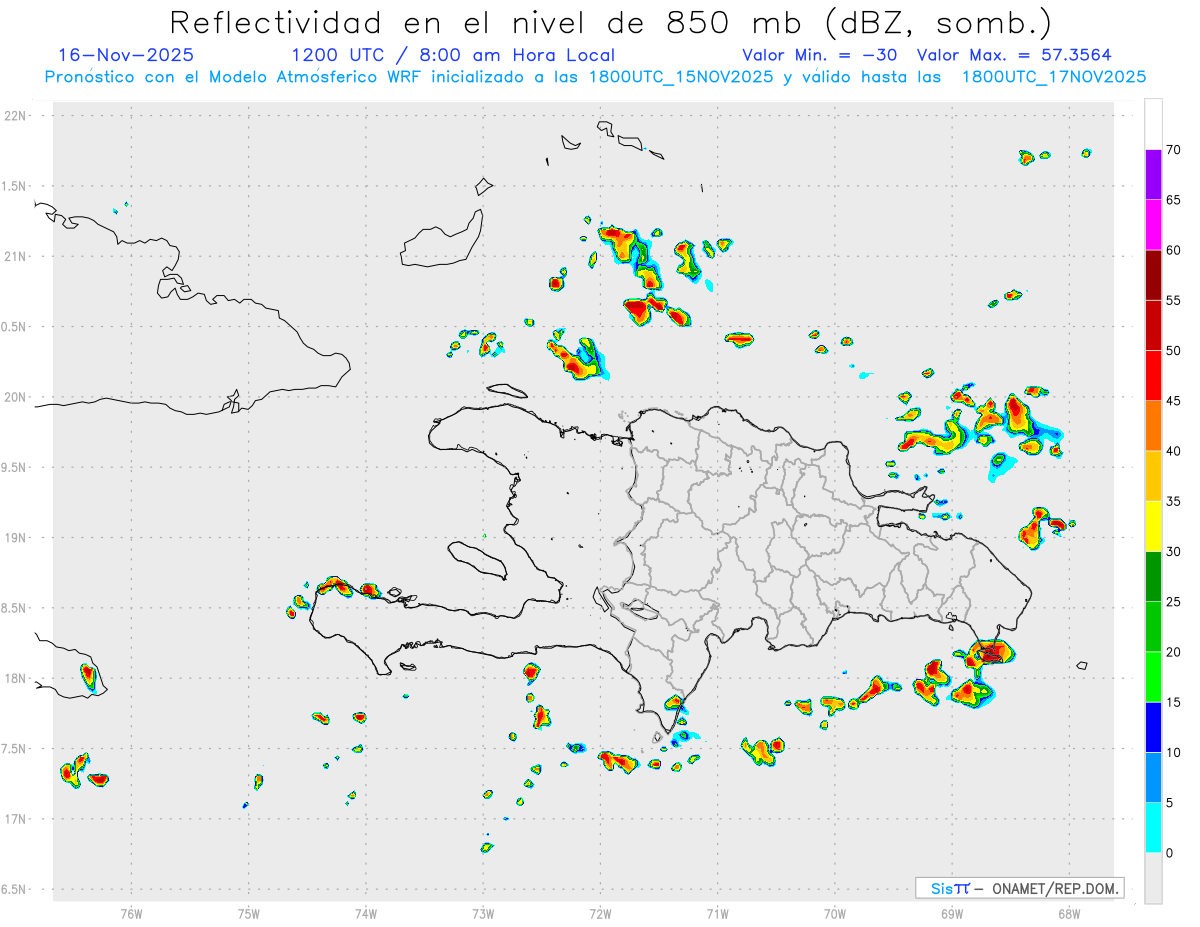Viewport: 1200px width, 927px height.
Task: Click the colorbar value '20'
Action: (1174, 652)
